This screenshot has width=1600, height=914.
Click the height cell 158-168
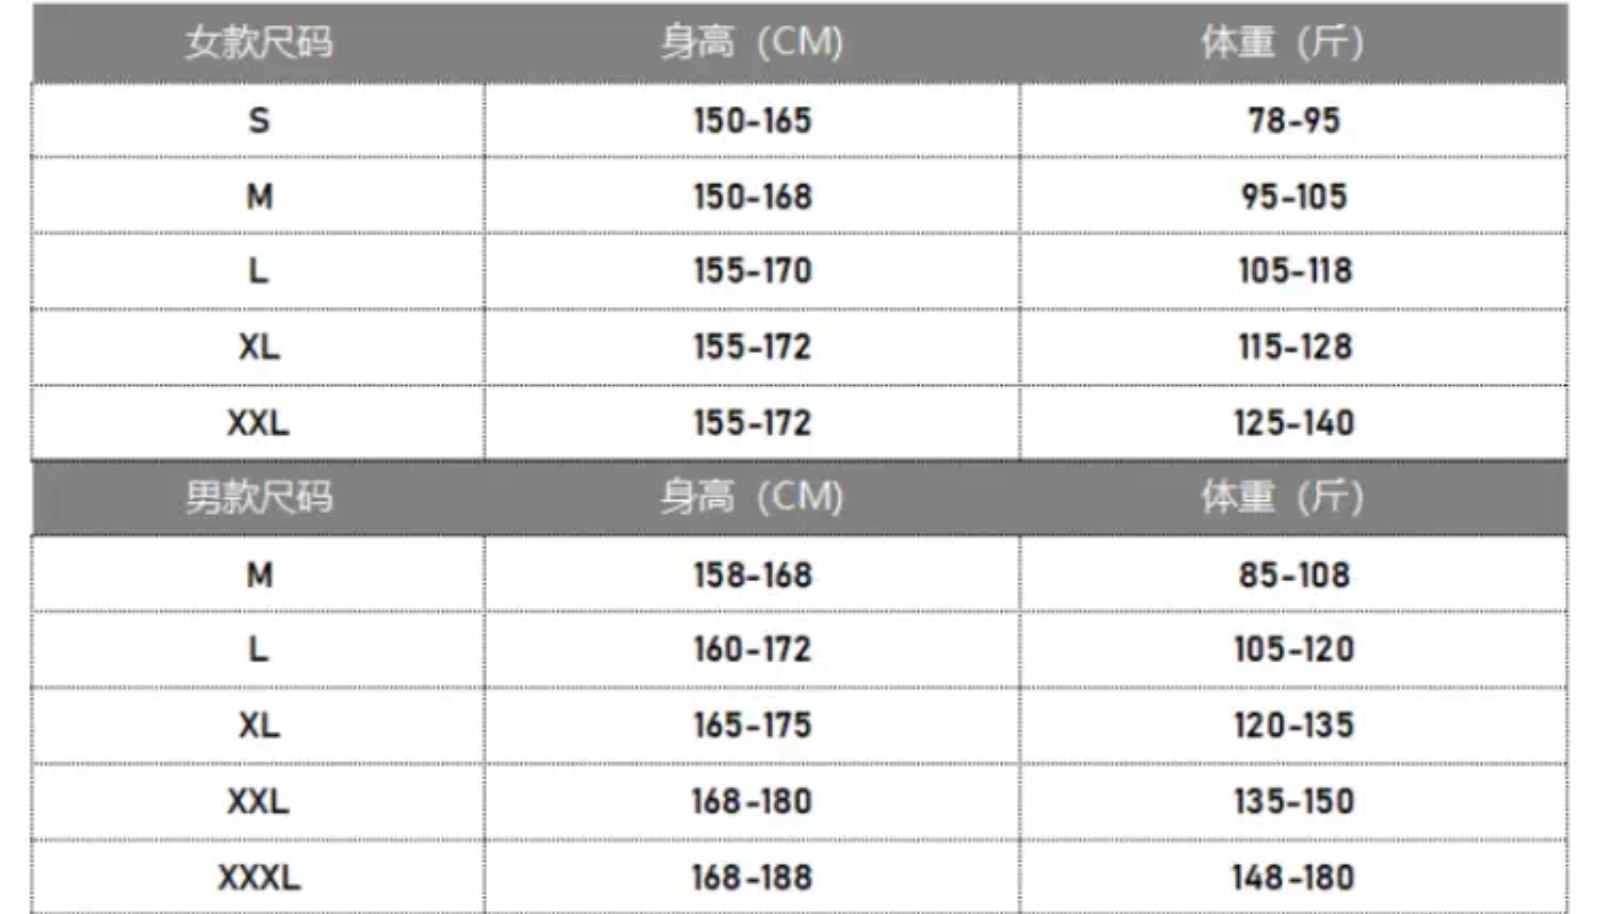[752, 575]
